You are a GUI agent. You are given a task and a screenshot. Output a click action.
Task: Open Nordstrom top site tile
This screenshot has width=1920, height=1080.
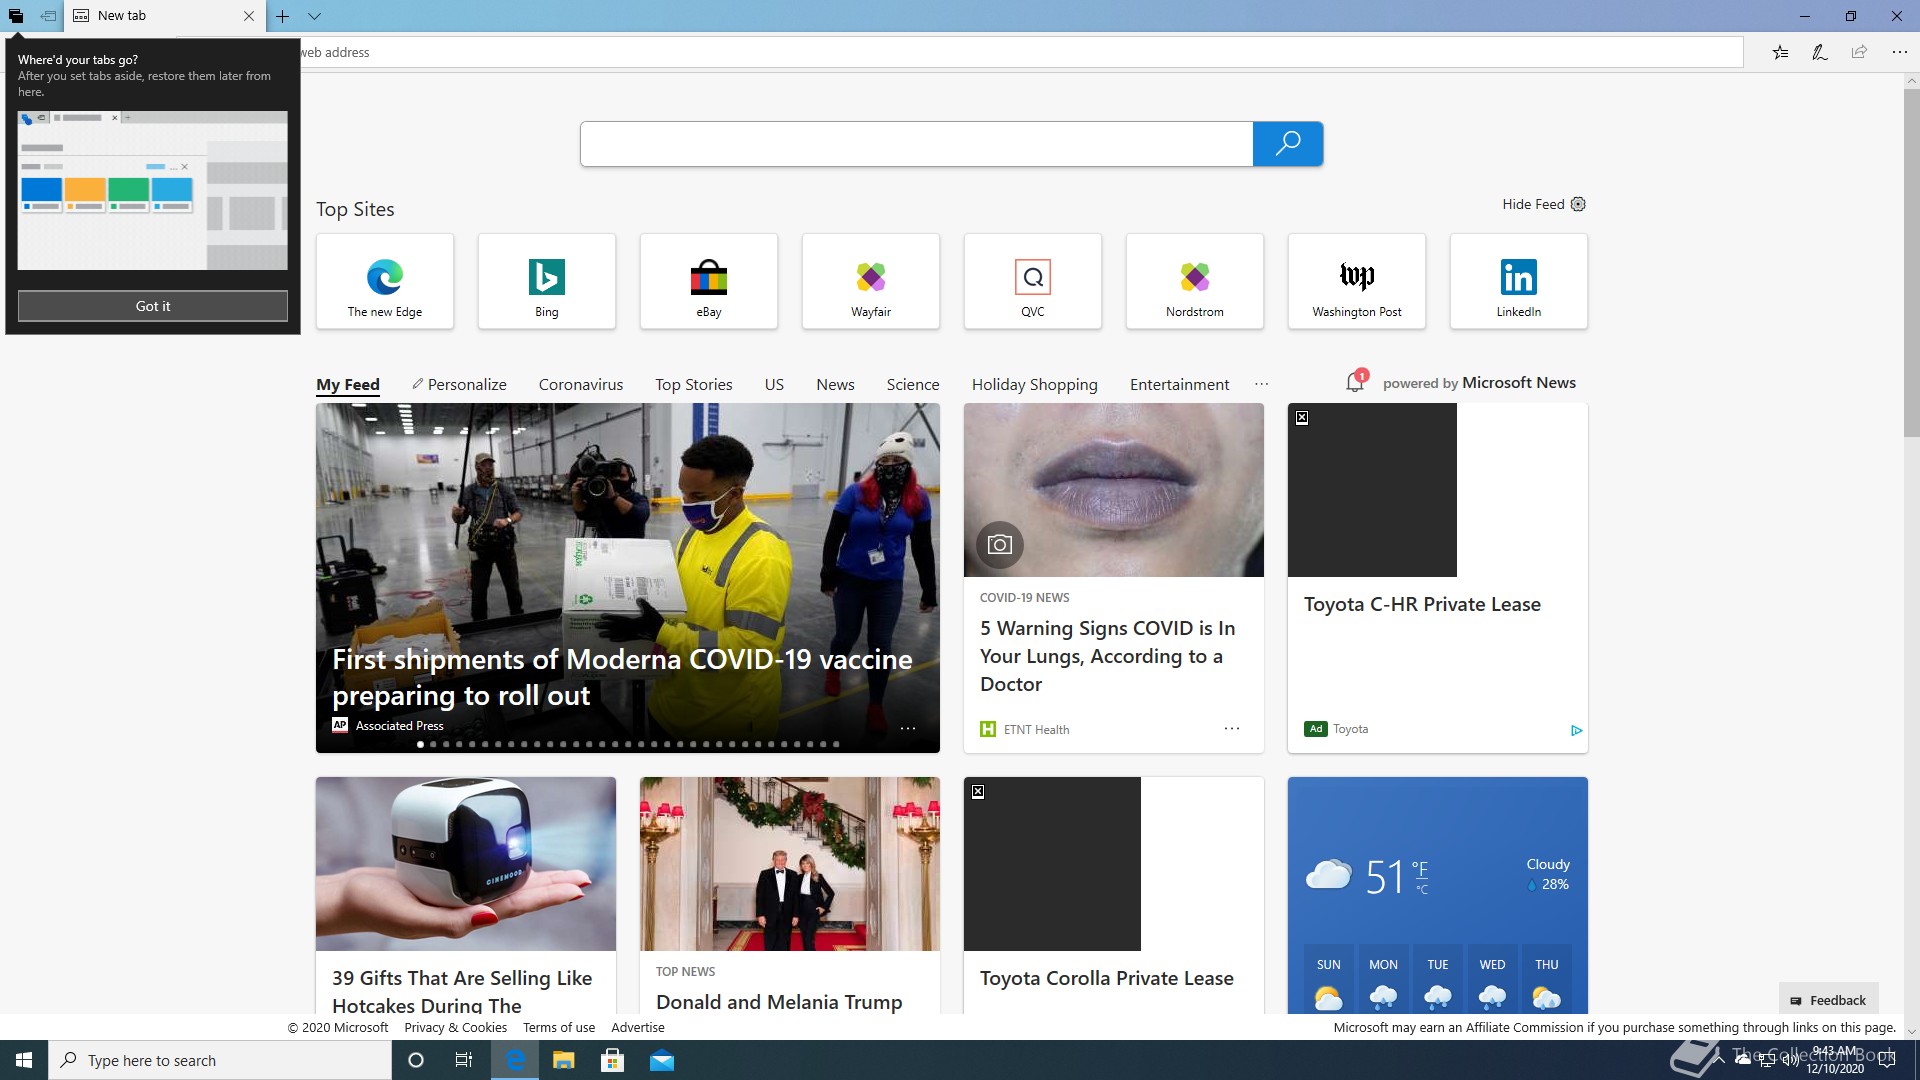coord(1195,281)
